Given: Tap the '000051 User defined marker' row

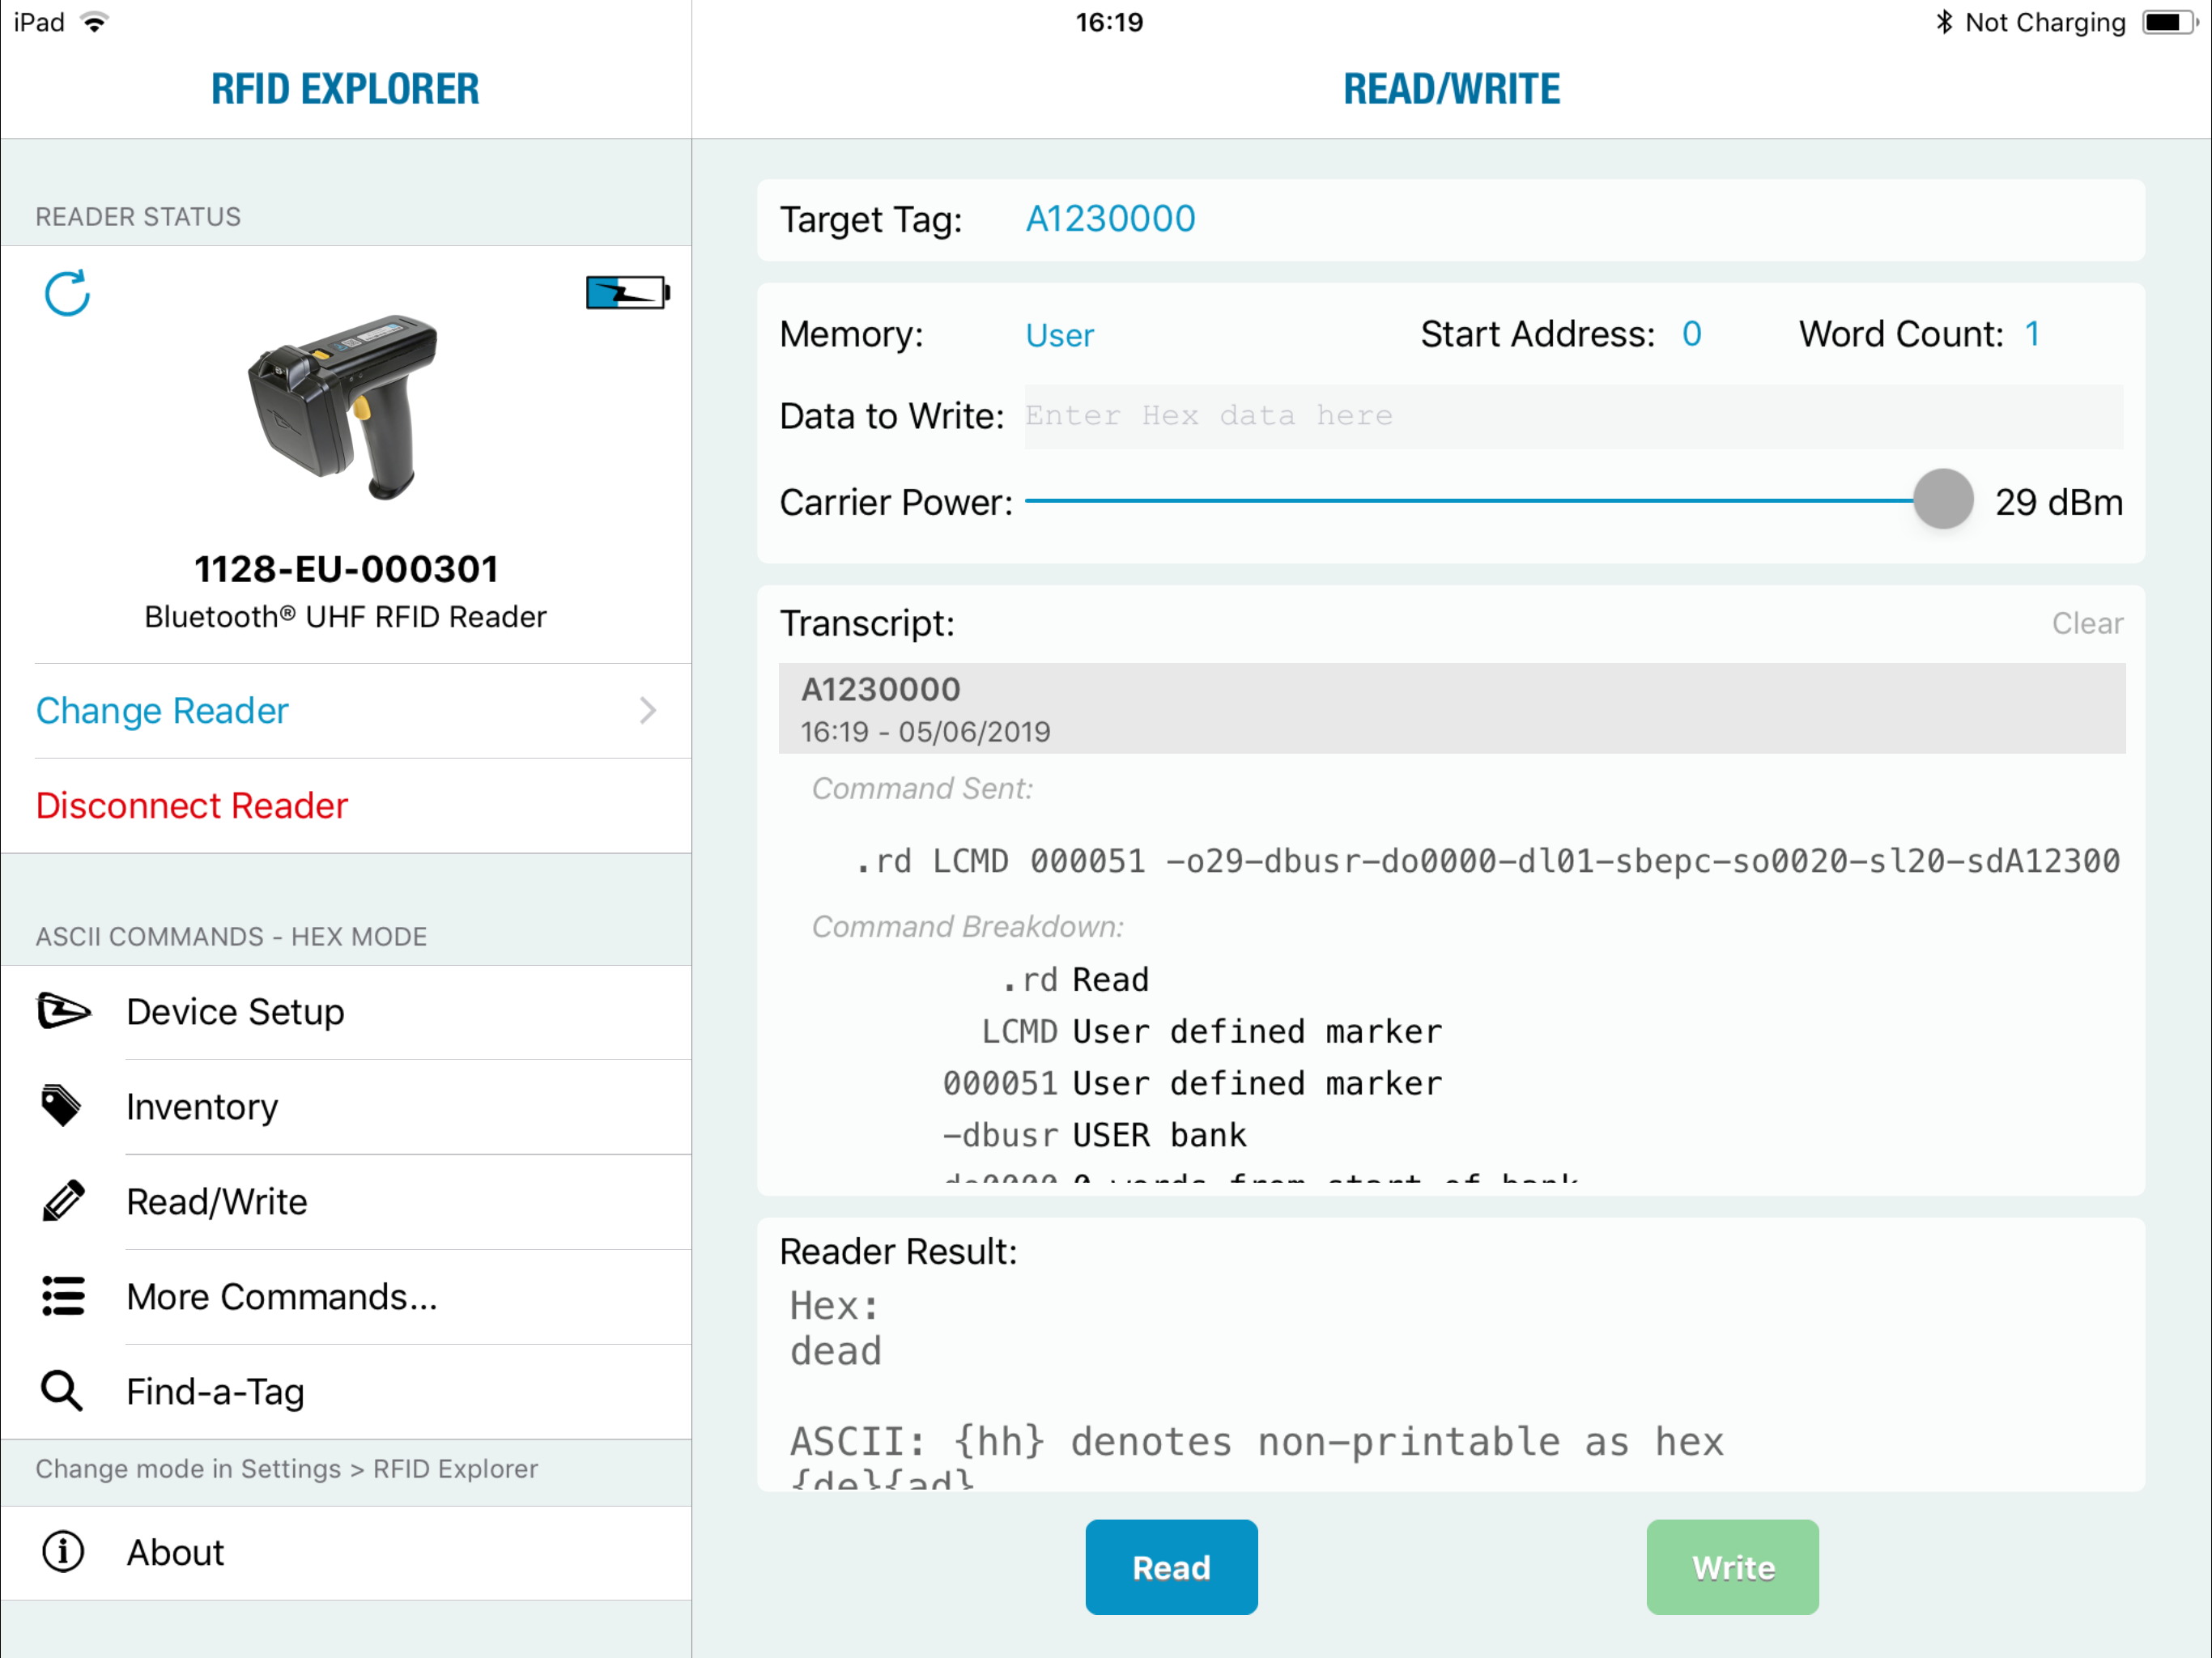Looking at the screenshot, I should pyautogui.click(x=1192, y=1083).
